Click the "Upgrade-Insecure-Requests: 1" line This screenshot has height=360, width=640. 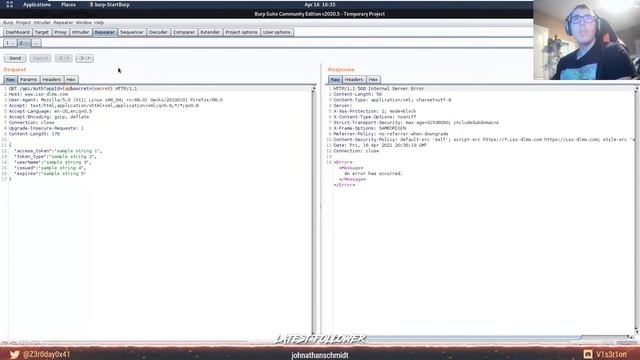tap(46, 128)
